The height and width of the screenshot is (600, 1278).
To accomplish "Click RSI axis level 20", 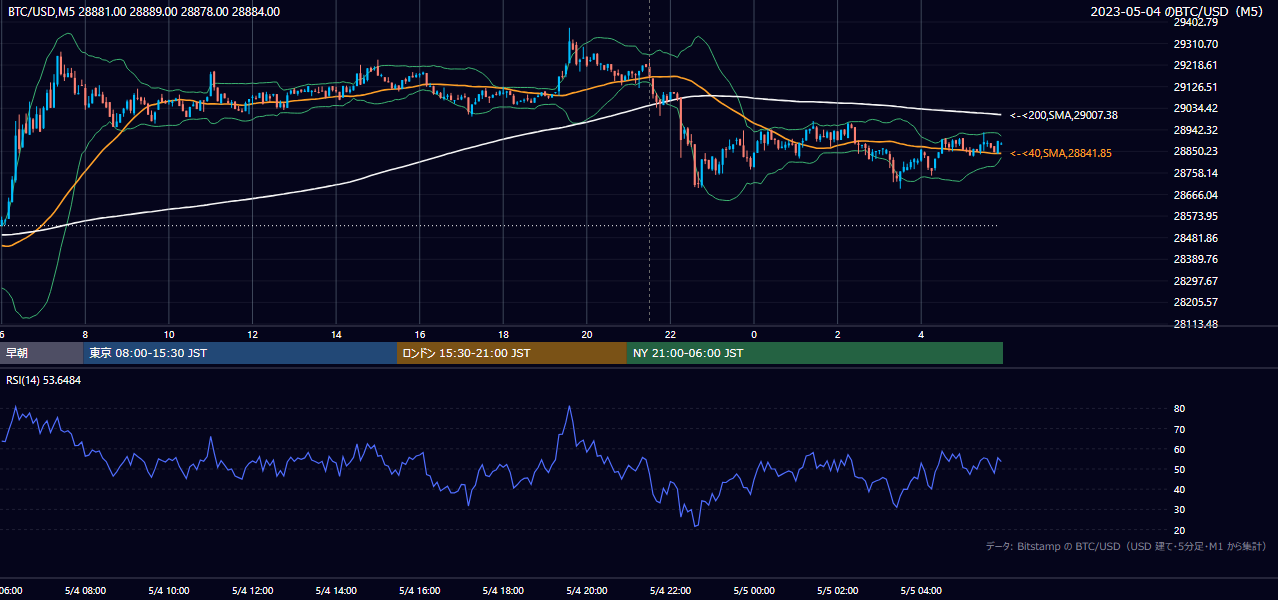I will pyautogui.click(x=1180, y=530).
